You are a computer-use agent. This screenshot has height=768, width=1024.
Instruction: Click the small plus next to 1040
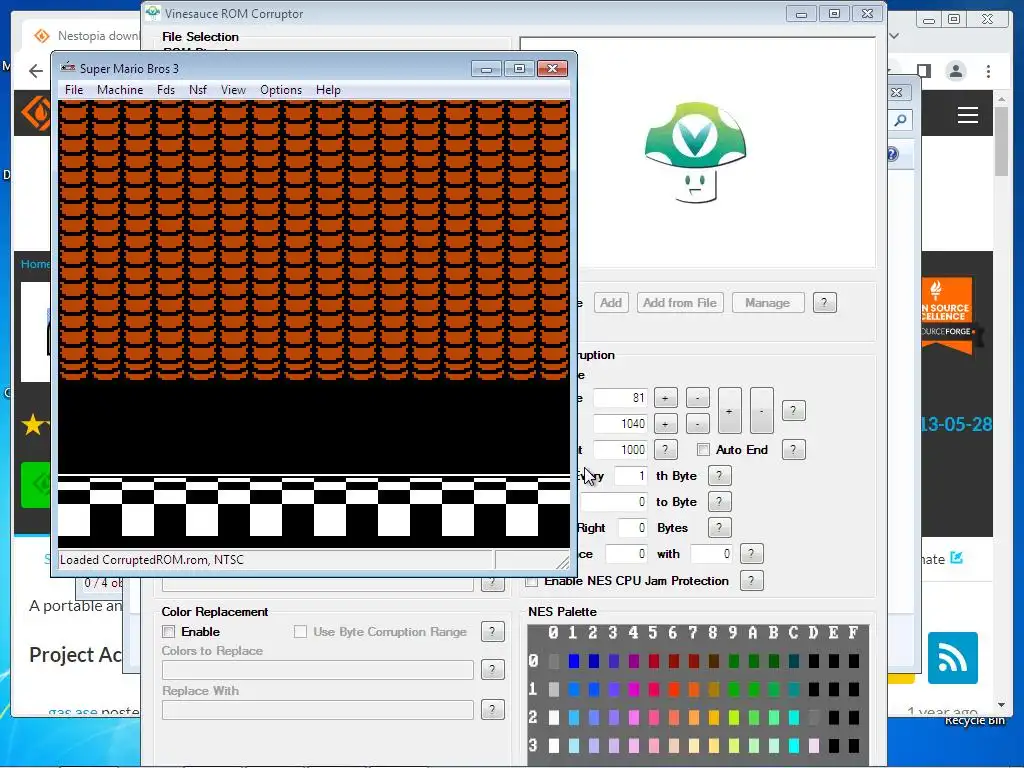tap(665, 424)
